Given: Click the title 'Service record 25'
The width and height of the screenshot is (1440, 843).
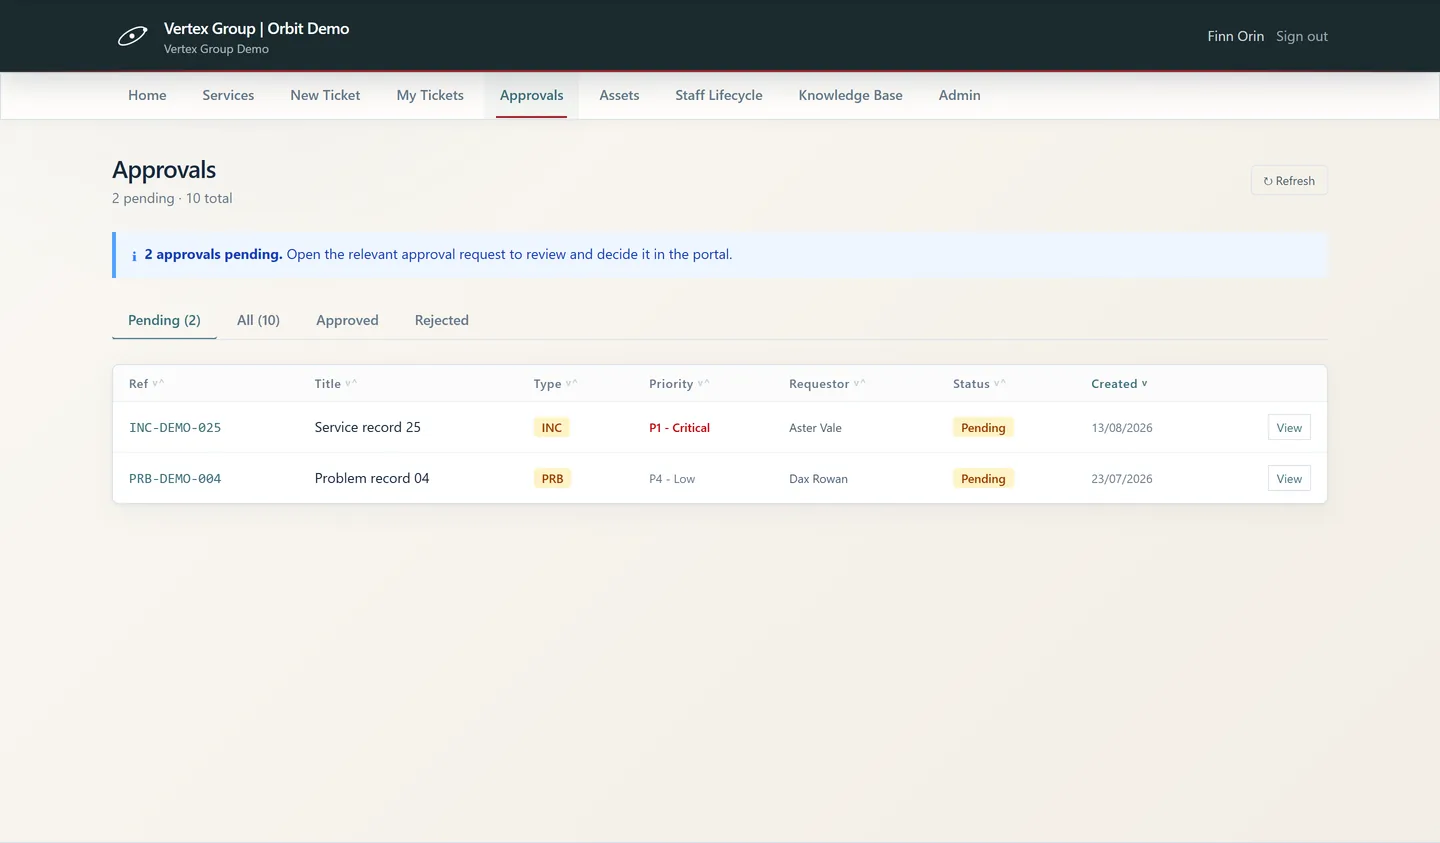Looking at the screenshot, I should pyautogui.click(x=367, y=427).
